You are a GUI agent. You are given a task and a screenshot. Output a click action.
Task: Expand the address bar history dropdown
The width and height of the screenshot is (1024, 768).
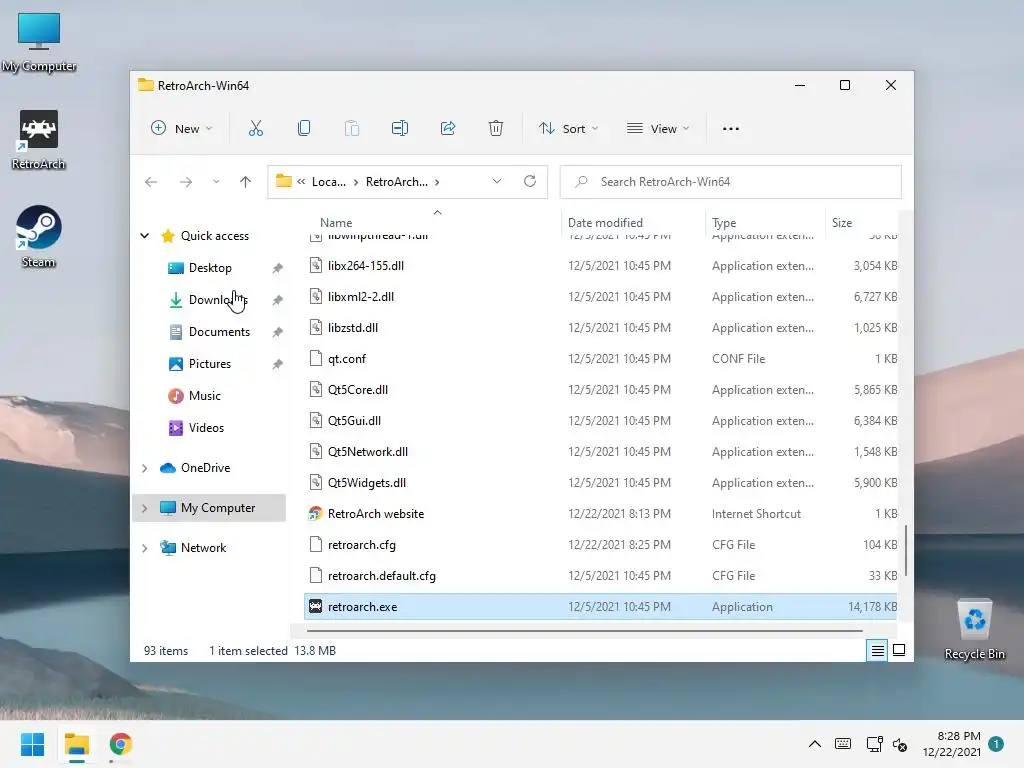[x=497, y=182]
